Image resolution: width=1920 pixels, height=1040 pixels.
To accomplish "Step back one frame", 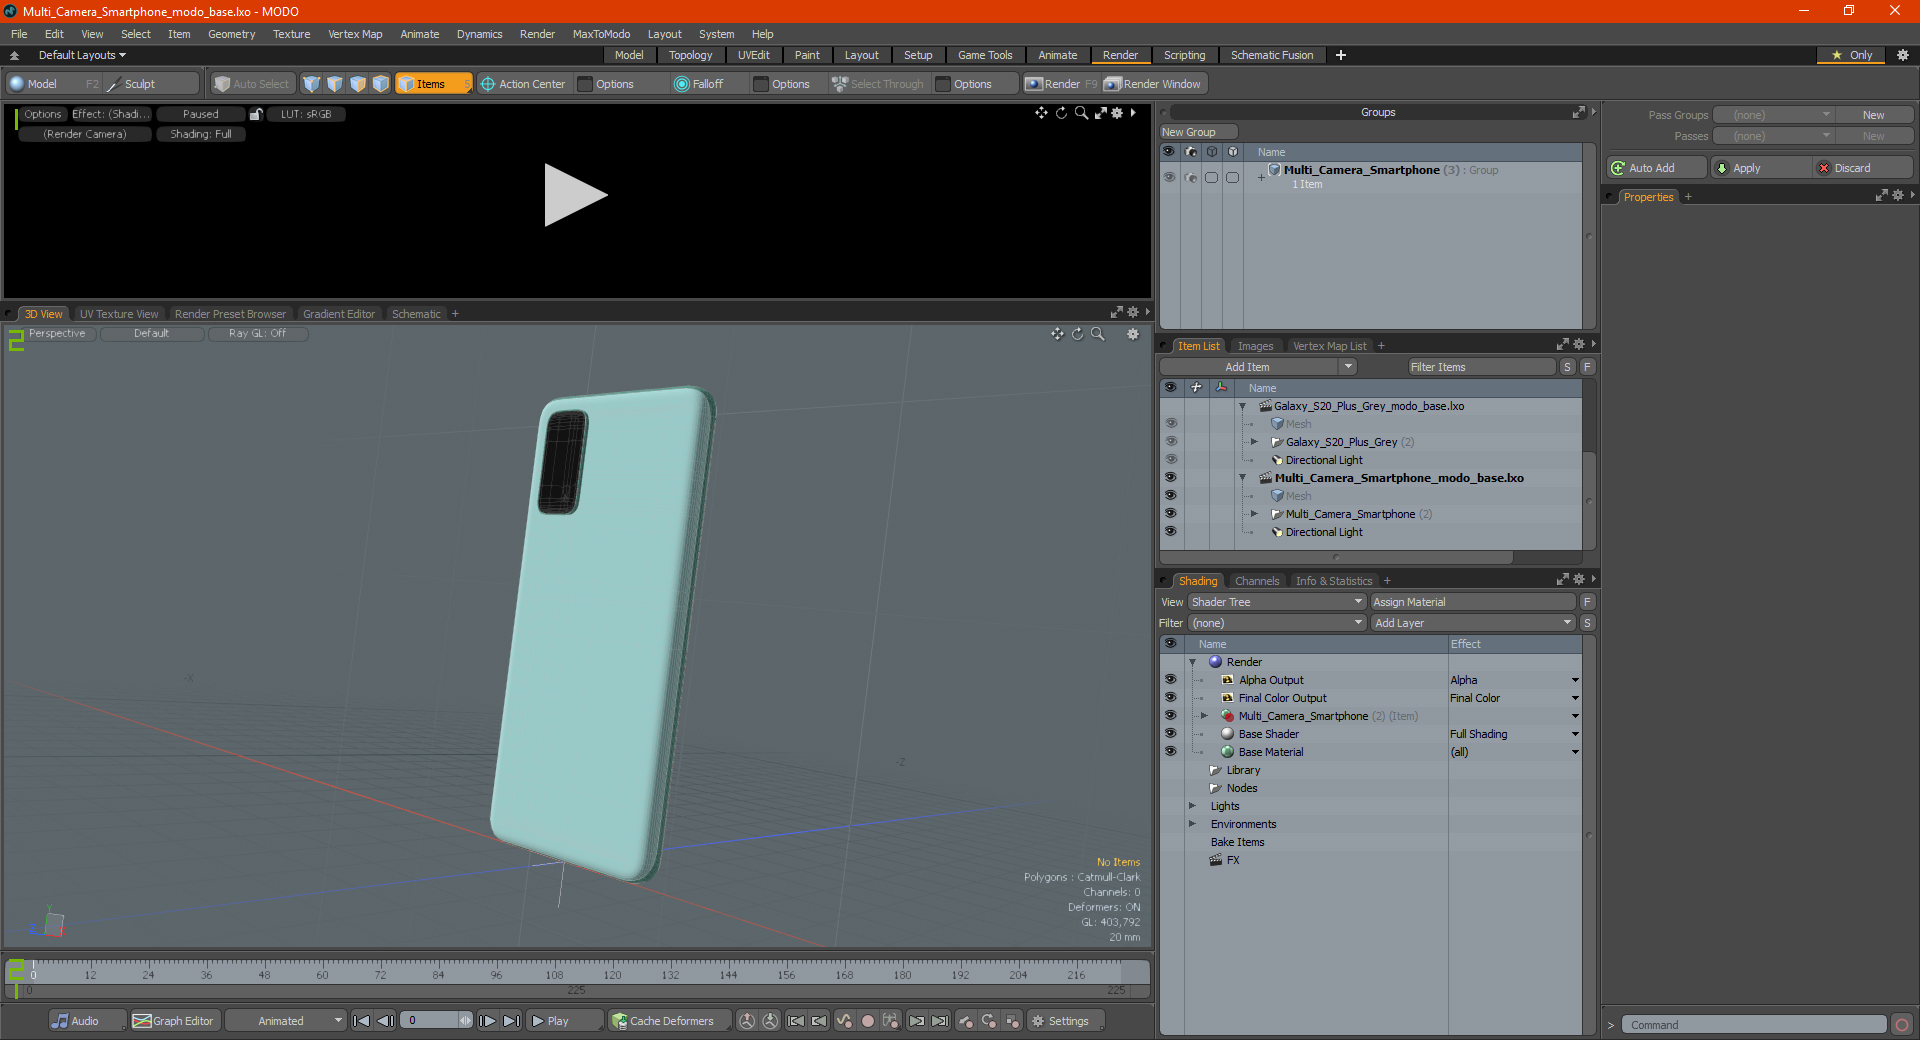I will tap(385, 1021).
